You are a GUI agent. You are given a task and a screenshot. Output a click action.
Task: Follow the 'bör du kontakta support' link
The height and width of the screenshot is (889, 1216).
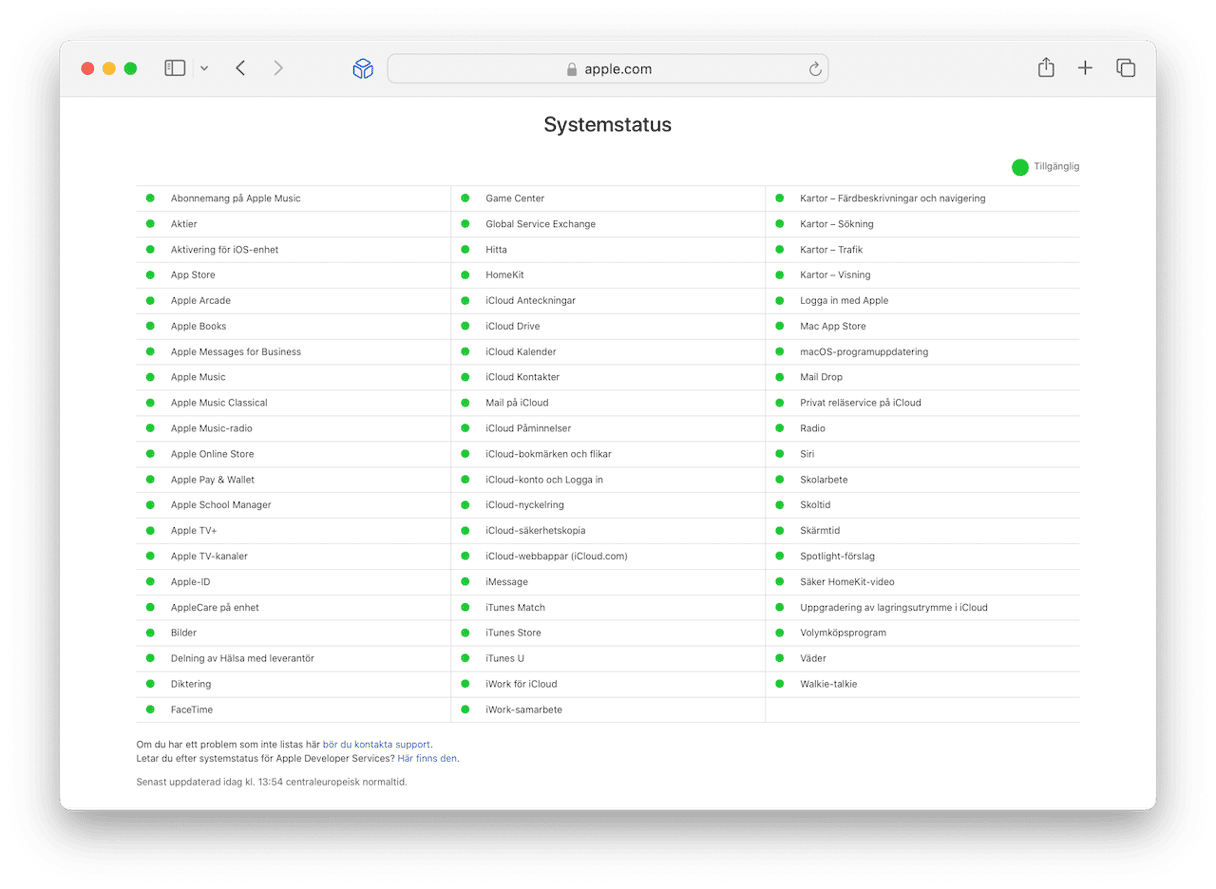tap(377, 744)
